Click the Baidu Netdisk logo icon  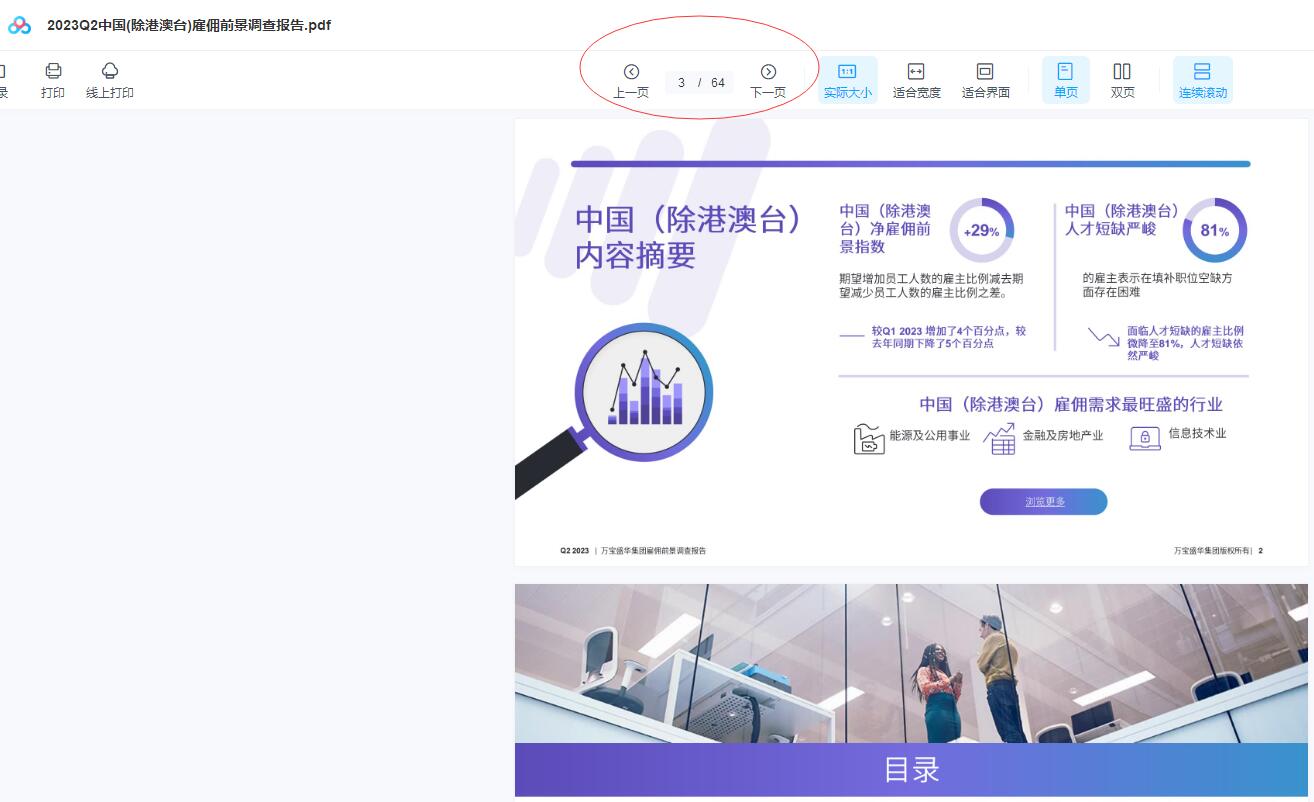pos(19,25)
